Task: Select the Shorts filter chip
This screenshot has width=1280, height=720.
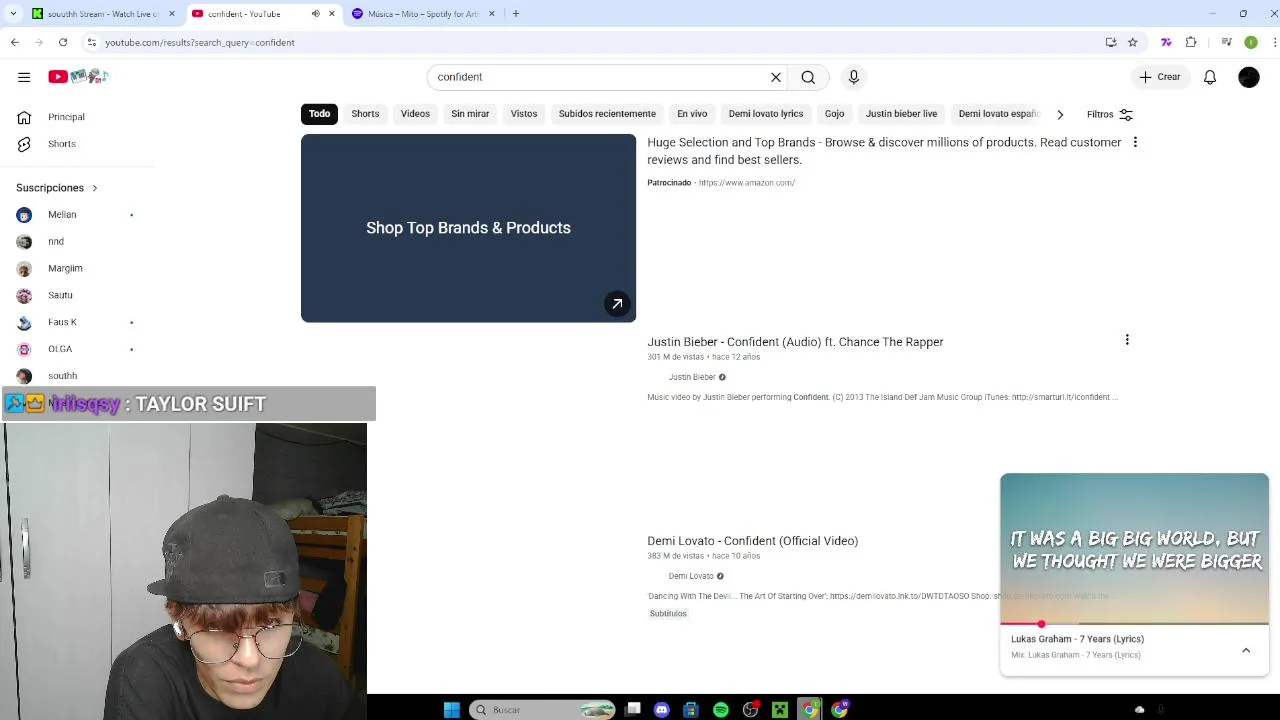Action: tap(365, 114)
